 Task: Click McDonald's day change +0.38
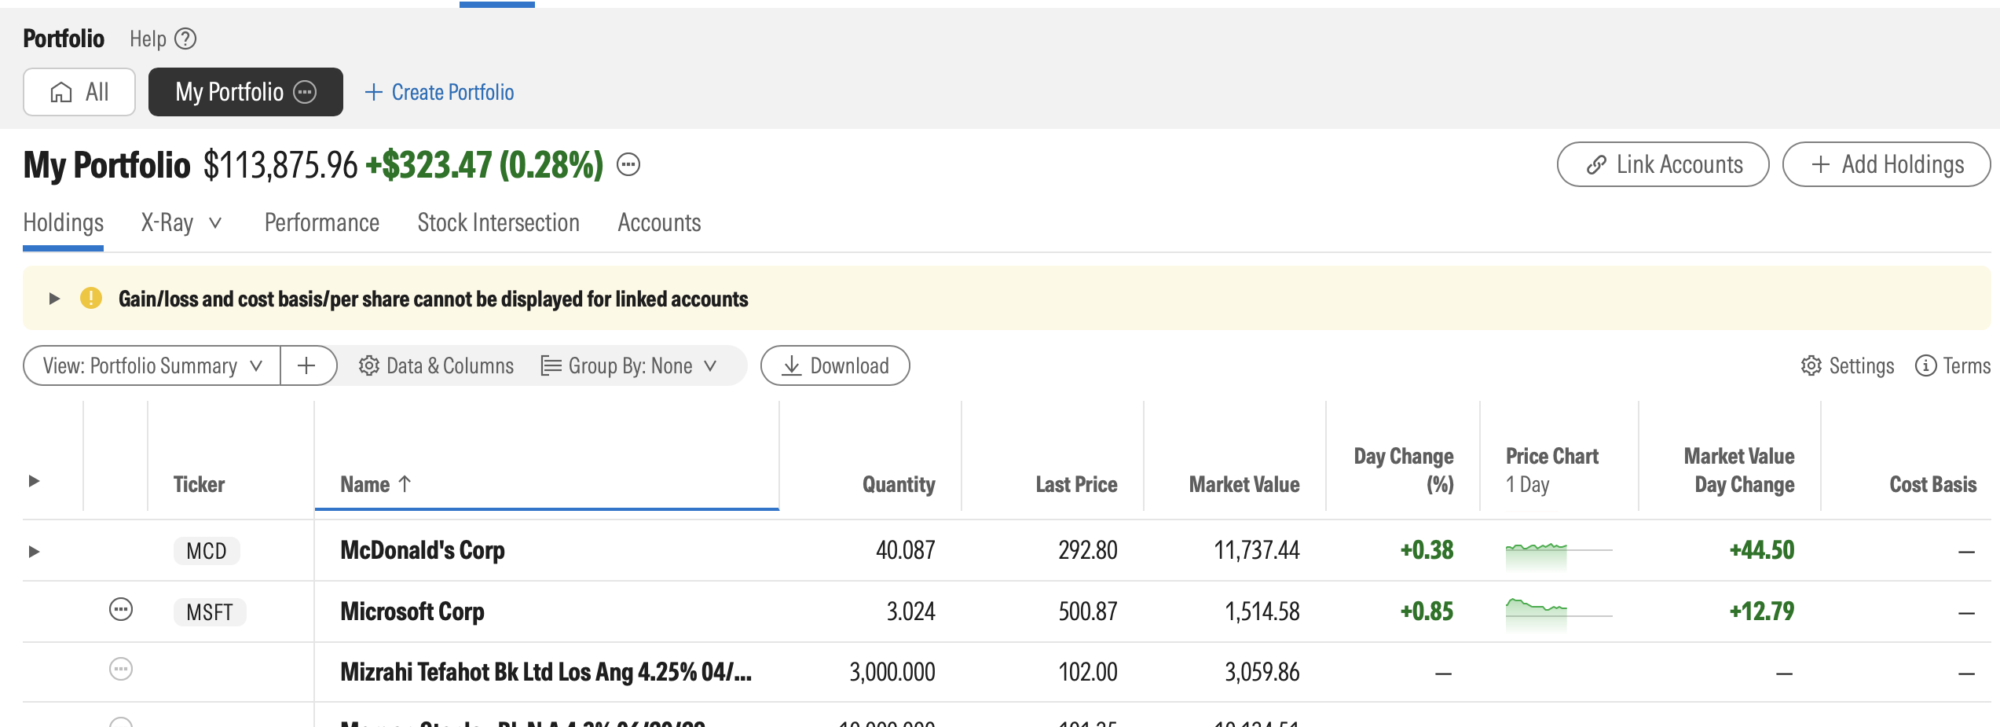1426,550
